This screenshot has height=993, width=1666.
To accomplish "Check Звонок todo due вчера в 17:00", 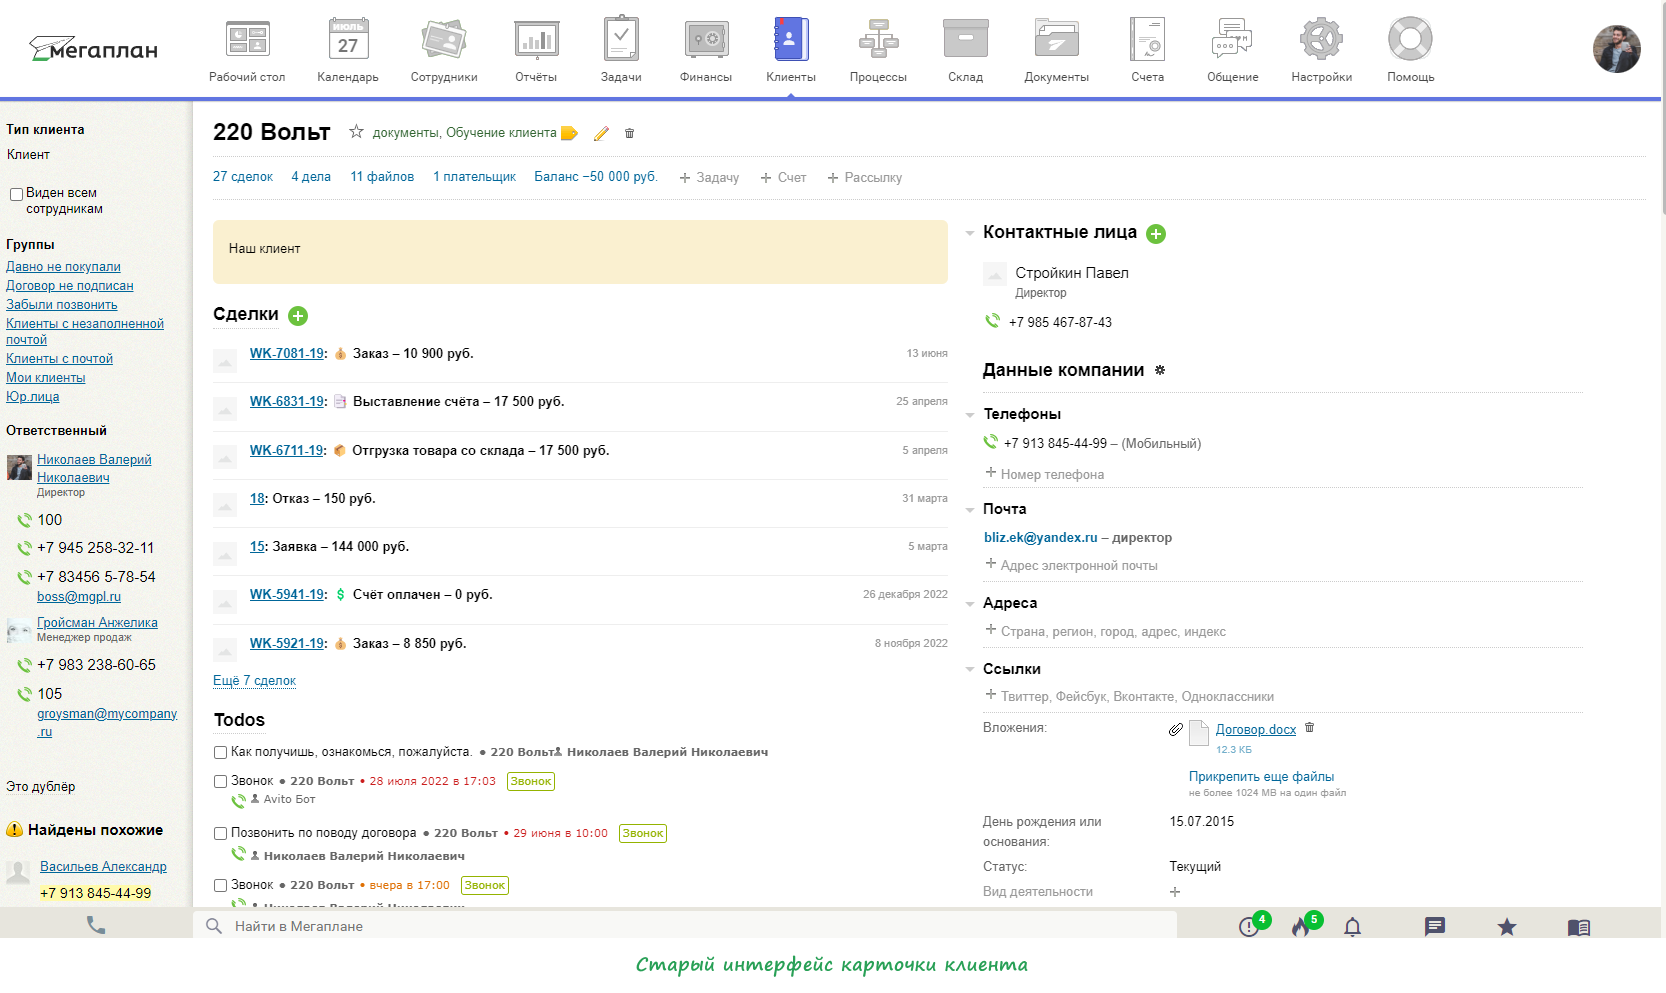I will [220, 886].
